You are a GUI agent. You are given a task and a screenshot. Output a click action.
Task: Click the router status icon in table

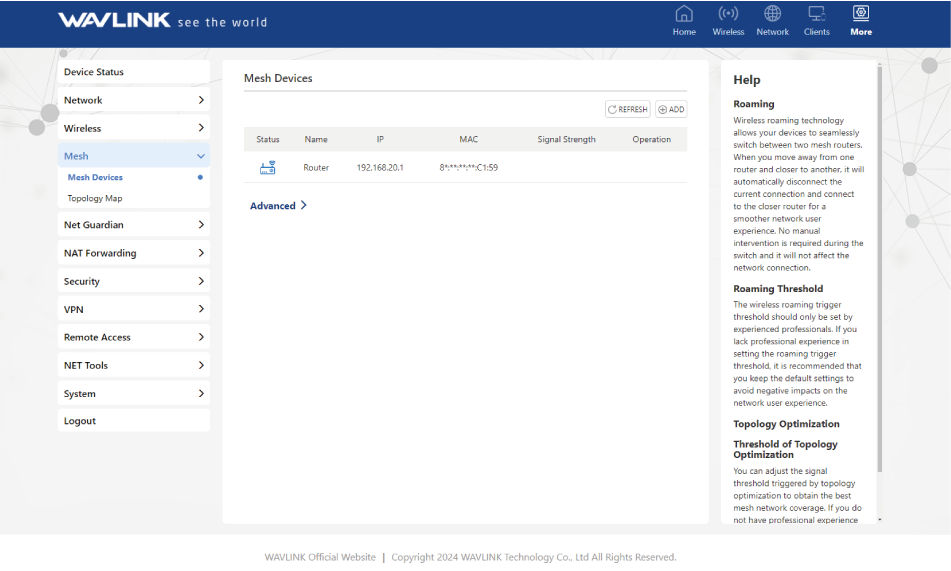coord(267,168)
